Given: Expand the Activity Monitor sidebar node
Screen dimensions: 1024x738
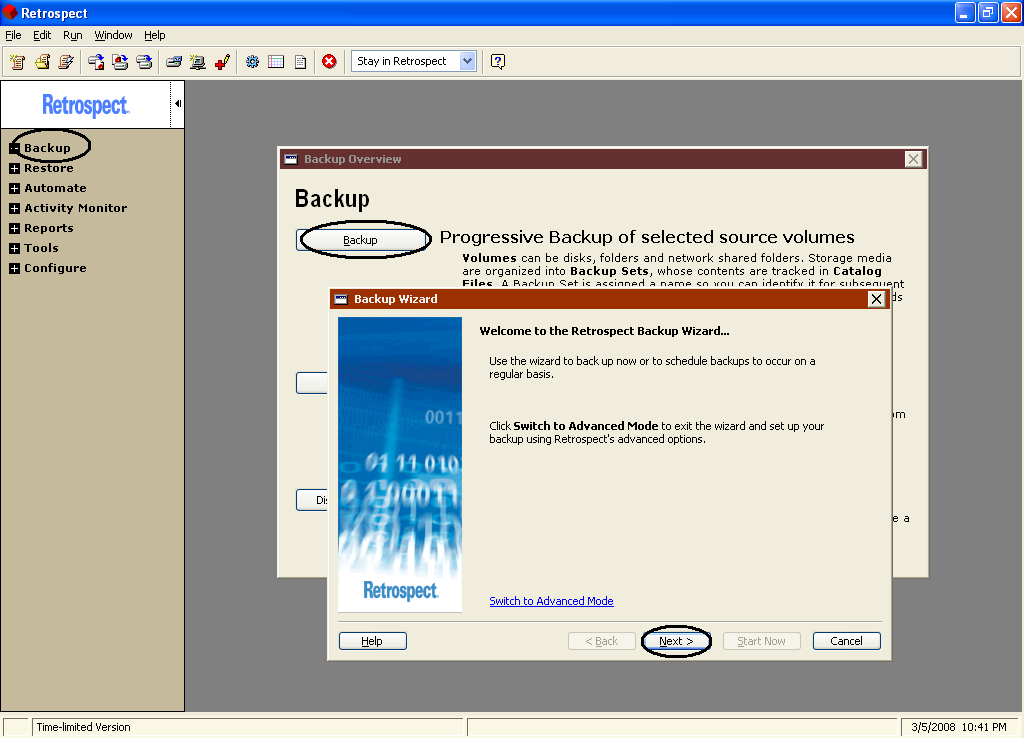Looking at the screenshot, I should coord(14,208).
